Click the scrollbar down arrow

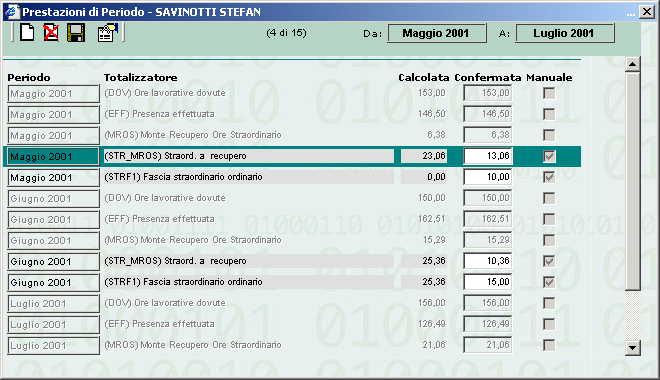[632, 348]
